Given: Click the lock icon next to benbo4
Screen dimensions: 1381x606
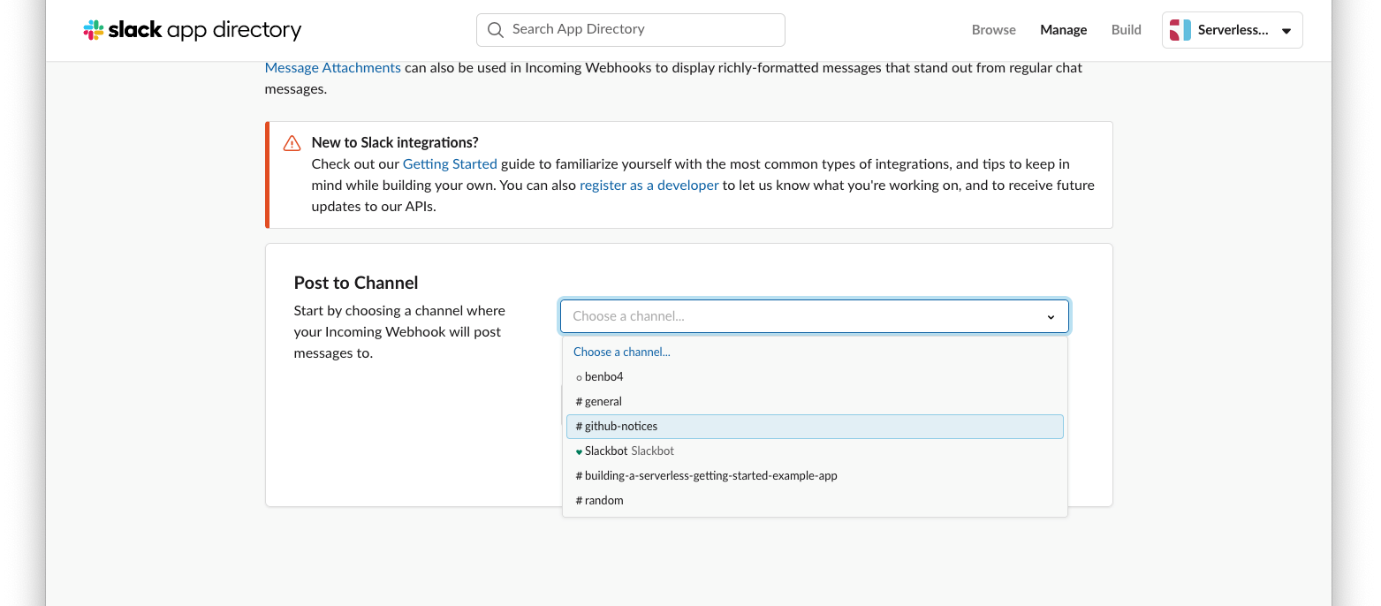Looking at the screenshot, I should click(578, 377).
